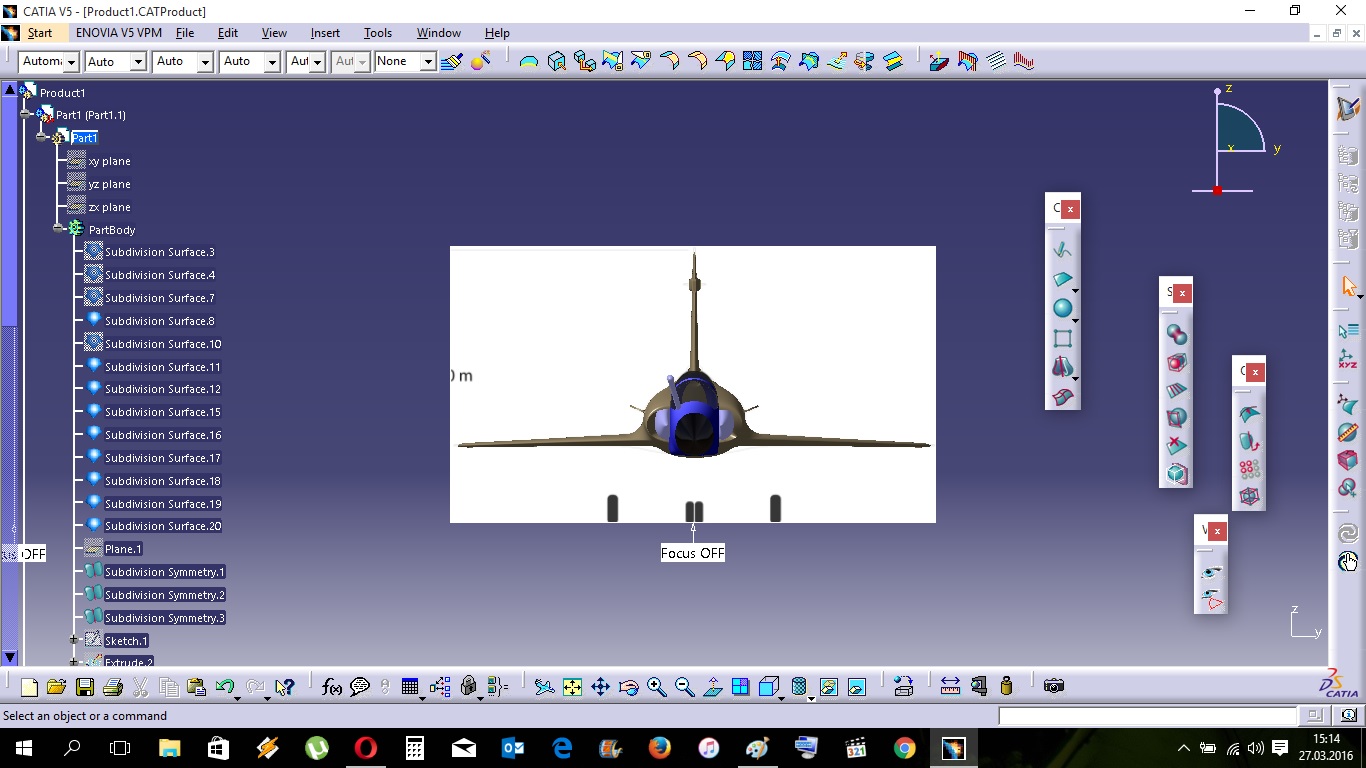
Task: Click the Undo arrow icon
Action: pos(225,687)
